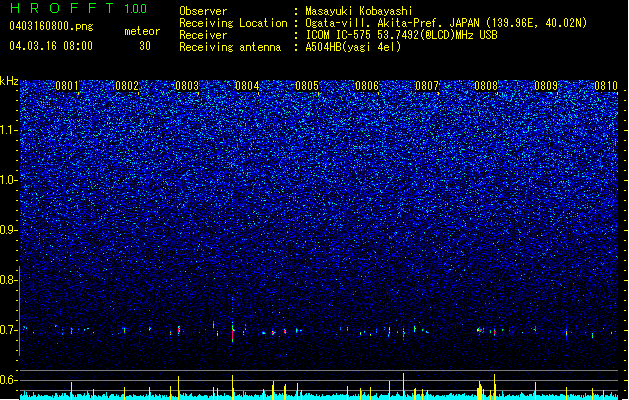Viewport: 629px width, 400px height.
Task: Click the 0808 time marker
Action: click(486, 86)
